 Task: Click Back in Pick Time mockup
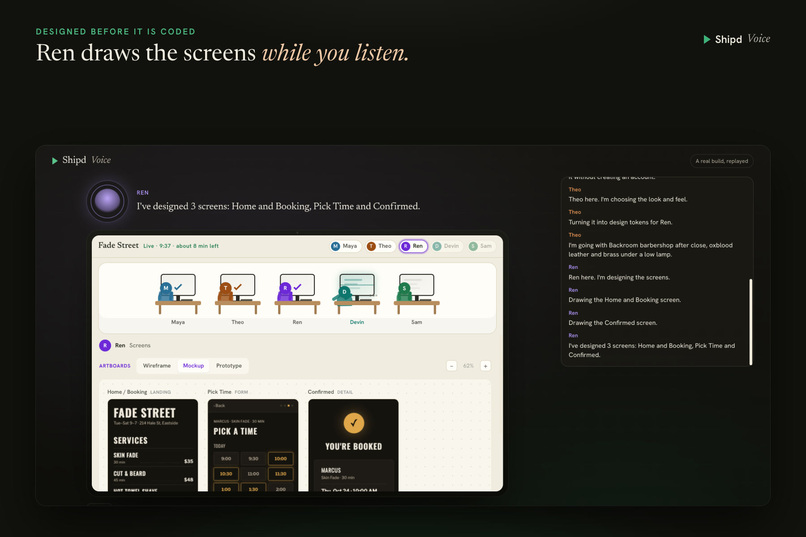point(219,406)
